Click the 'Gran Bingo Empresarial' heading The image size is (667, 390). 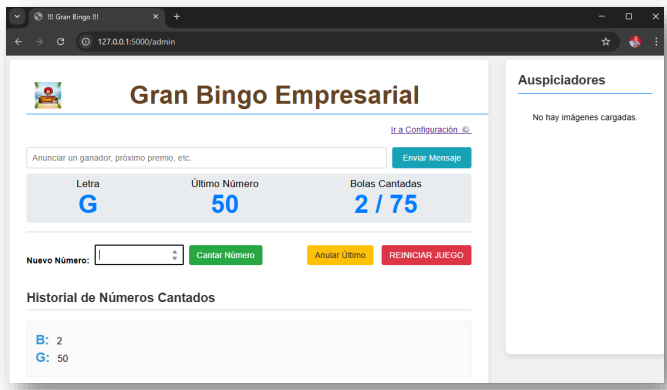274,95
